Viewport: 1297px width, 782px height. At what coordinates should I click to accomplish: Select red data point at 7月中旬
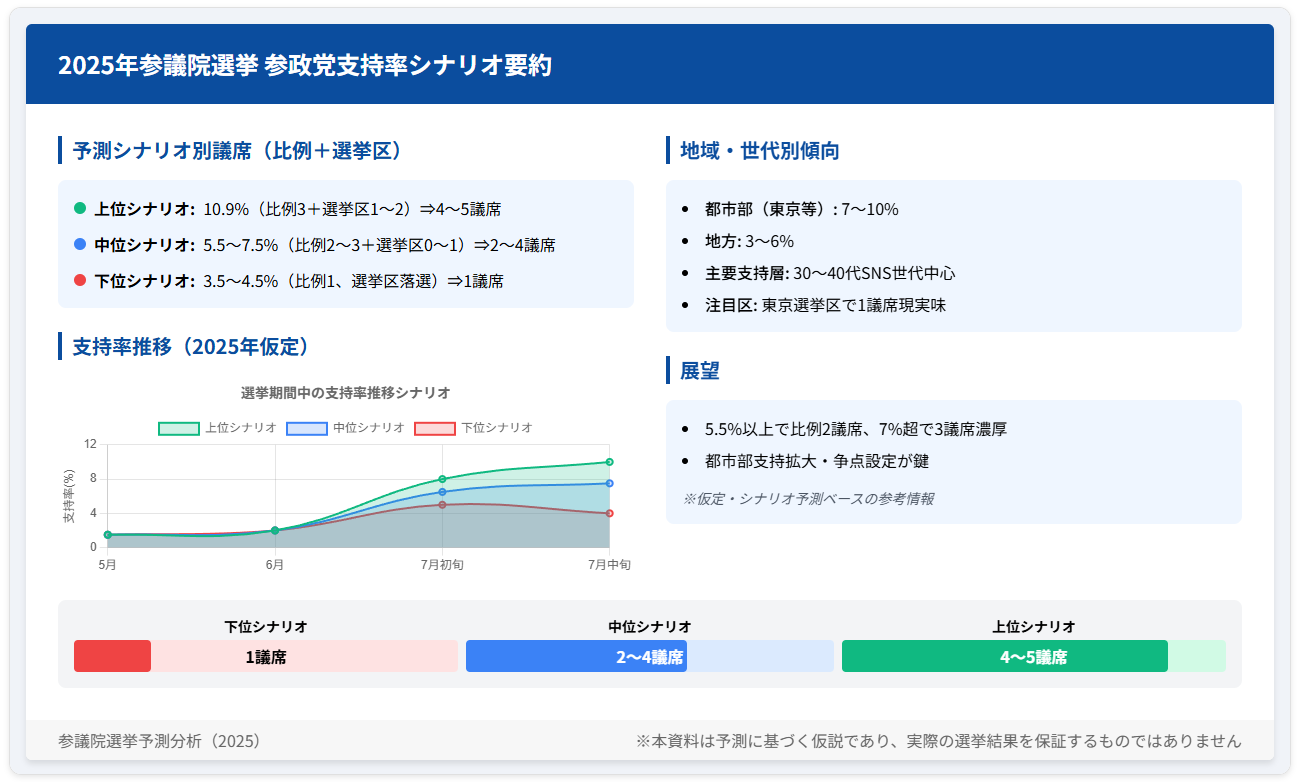(609, 513)
